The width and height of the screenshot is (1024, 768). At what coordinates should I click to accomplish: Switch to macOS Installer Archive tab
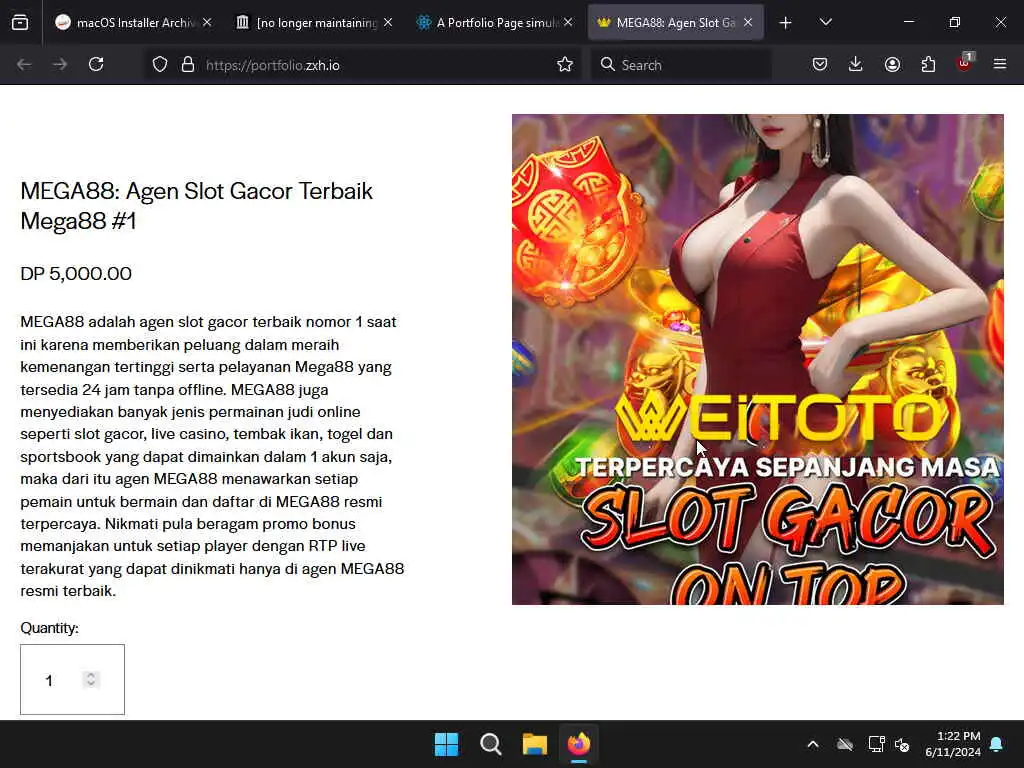(x=134, y=23)
